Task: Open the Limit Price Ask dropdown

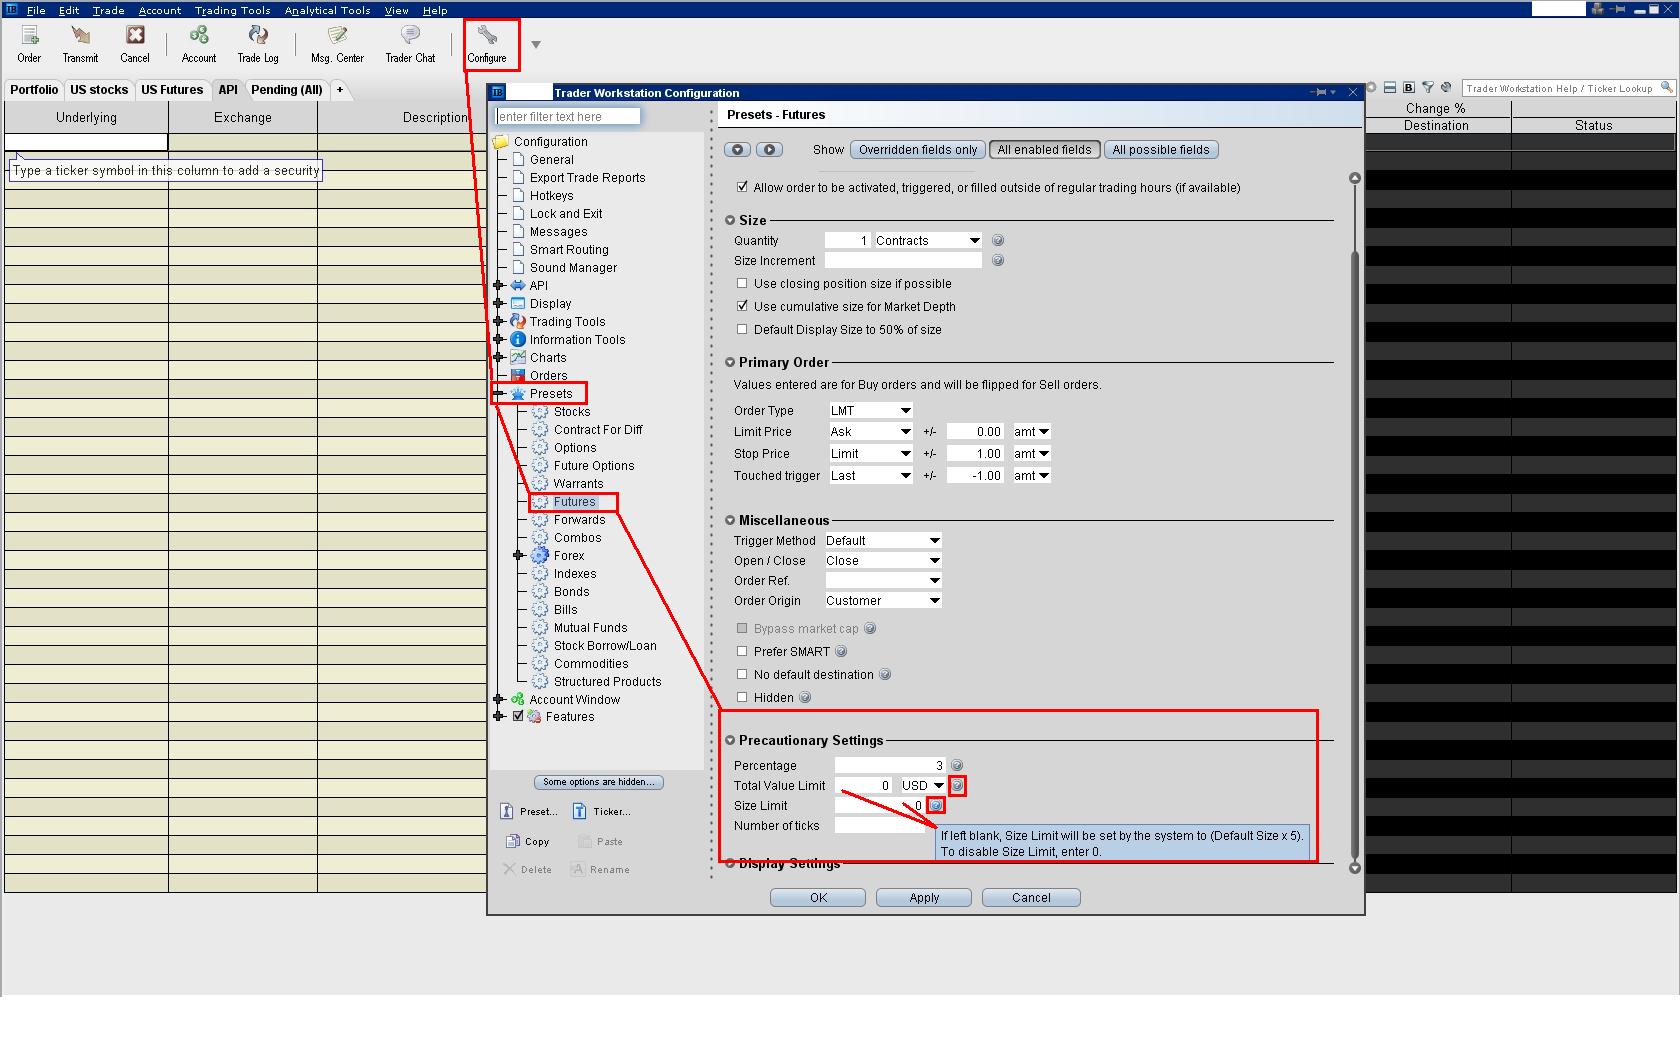Action: click(x=870, y=432)
